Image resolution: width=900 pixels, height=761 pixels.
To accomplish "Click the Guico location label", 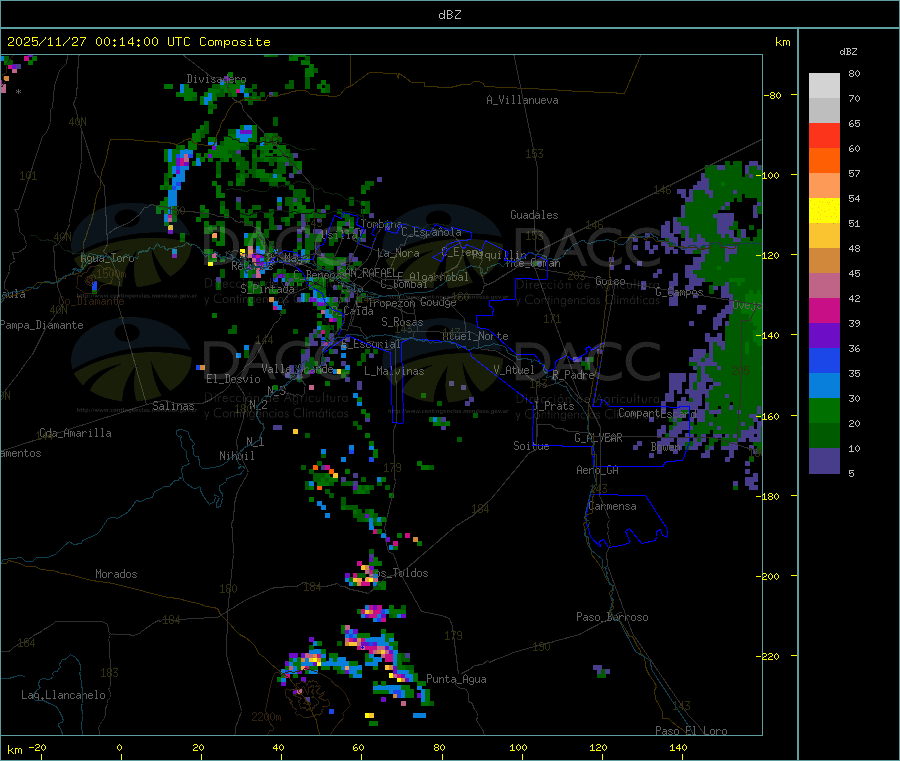I will pos(610,281).
